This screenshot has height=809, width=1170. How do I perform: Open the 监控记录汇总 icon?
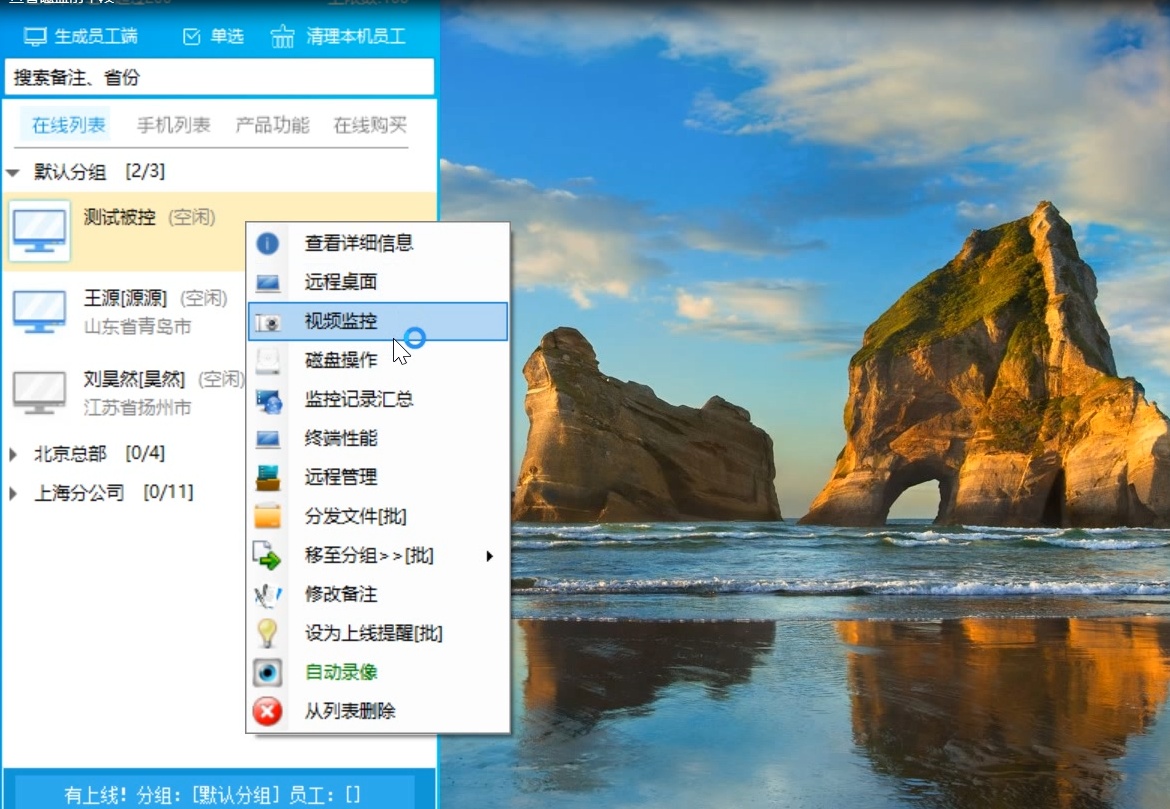pyautogui.click(x=267, y=400)
